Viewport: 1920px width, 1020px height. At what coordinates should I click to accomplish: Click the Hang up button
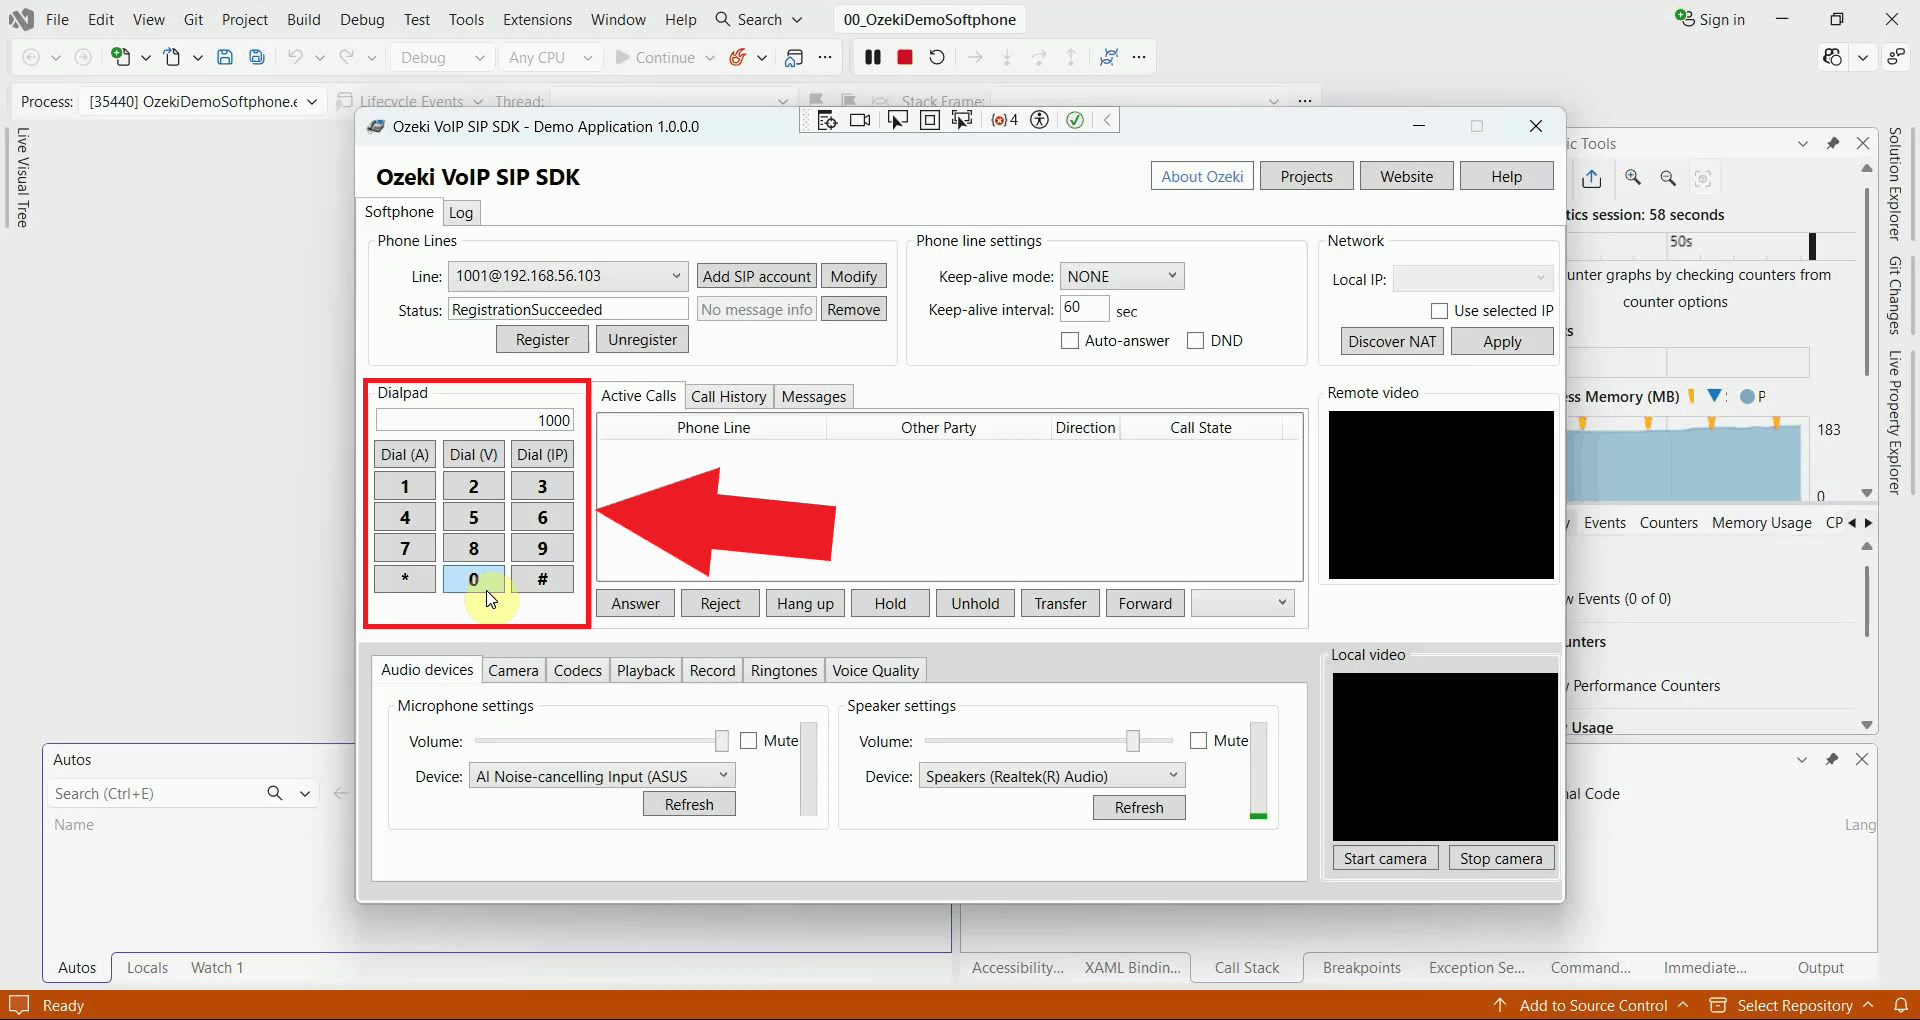805,603
